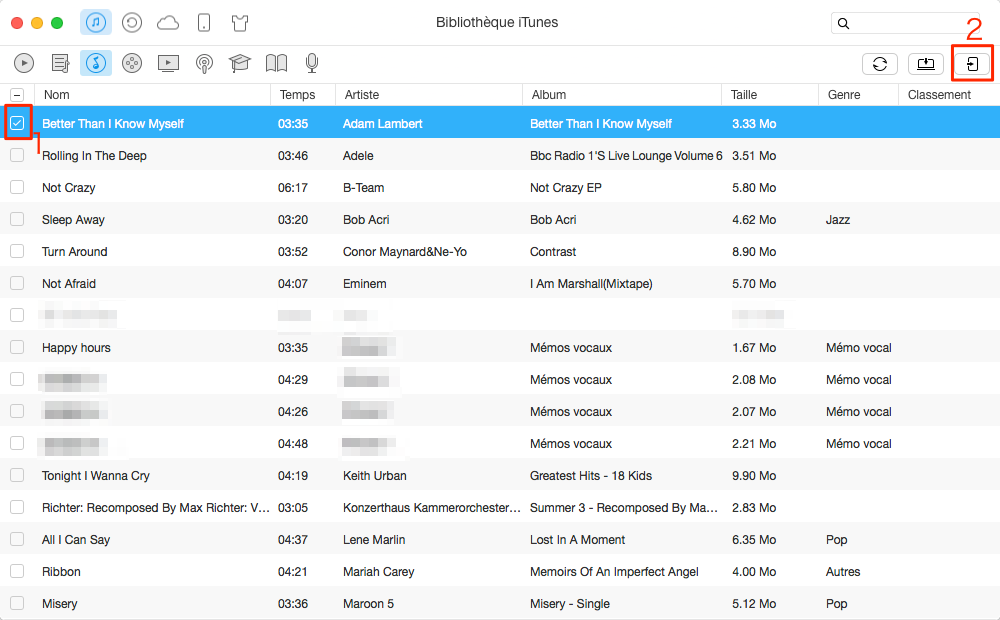Screen dimensions: 1000x620
Task: Open the iTunes U graduation cap icon
Action: 240,63
